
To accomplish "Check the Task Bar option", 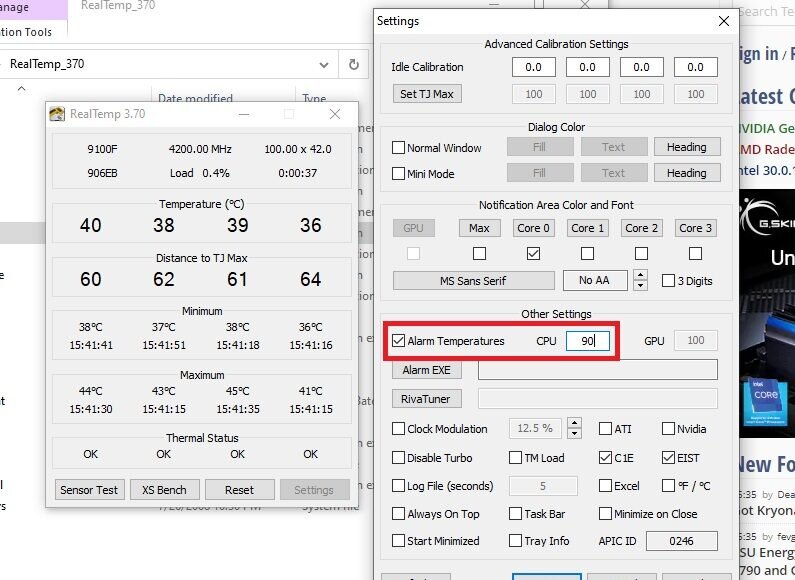I will click(x=515, y=514).
